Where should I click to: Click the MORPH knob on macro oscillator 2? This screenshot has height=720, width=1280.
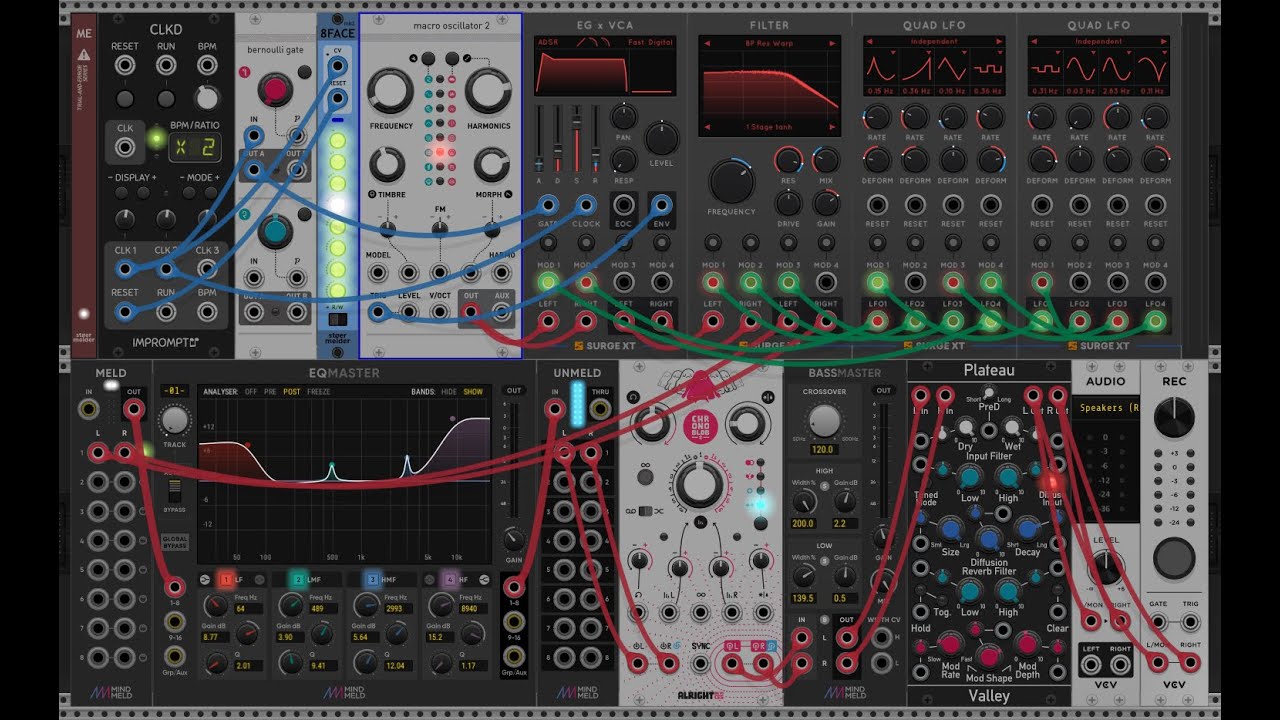[491, 164]
